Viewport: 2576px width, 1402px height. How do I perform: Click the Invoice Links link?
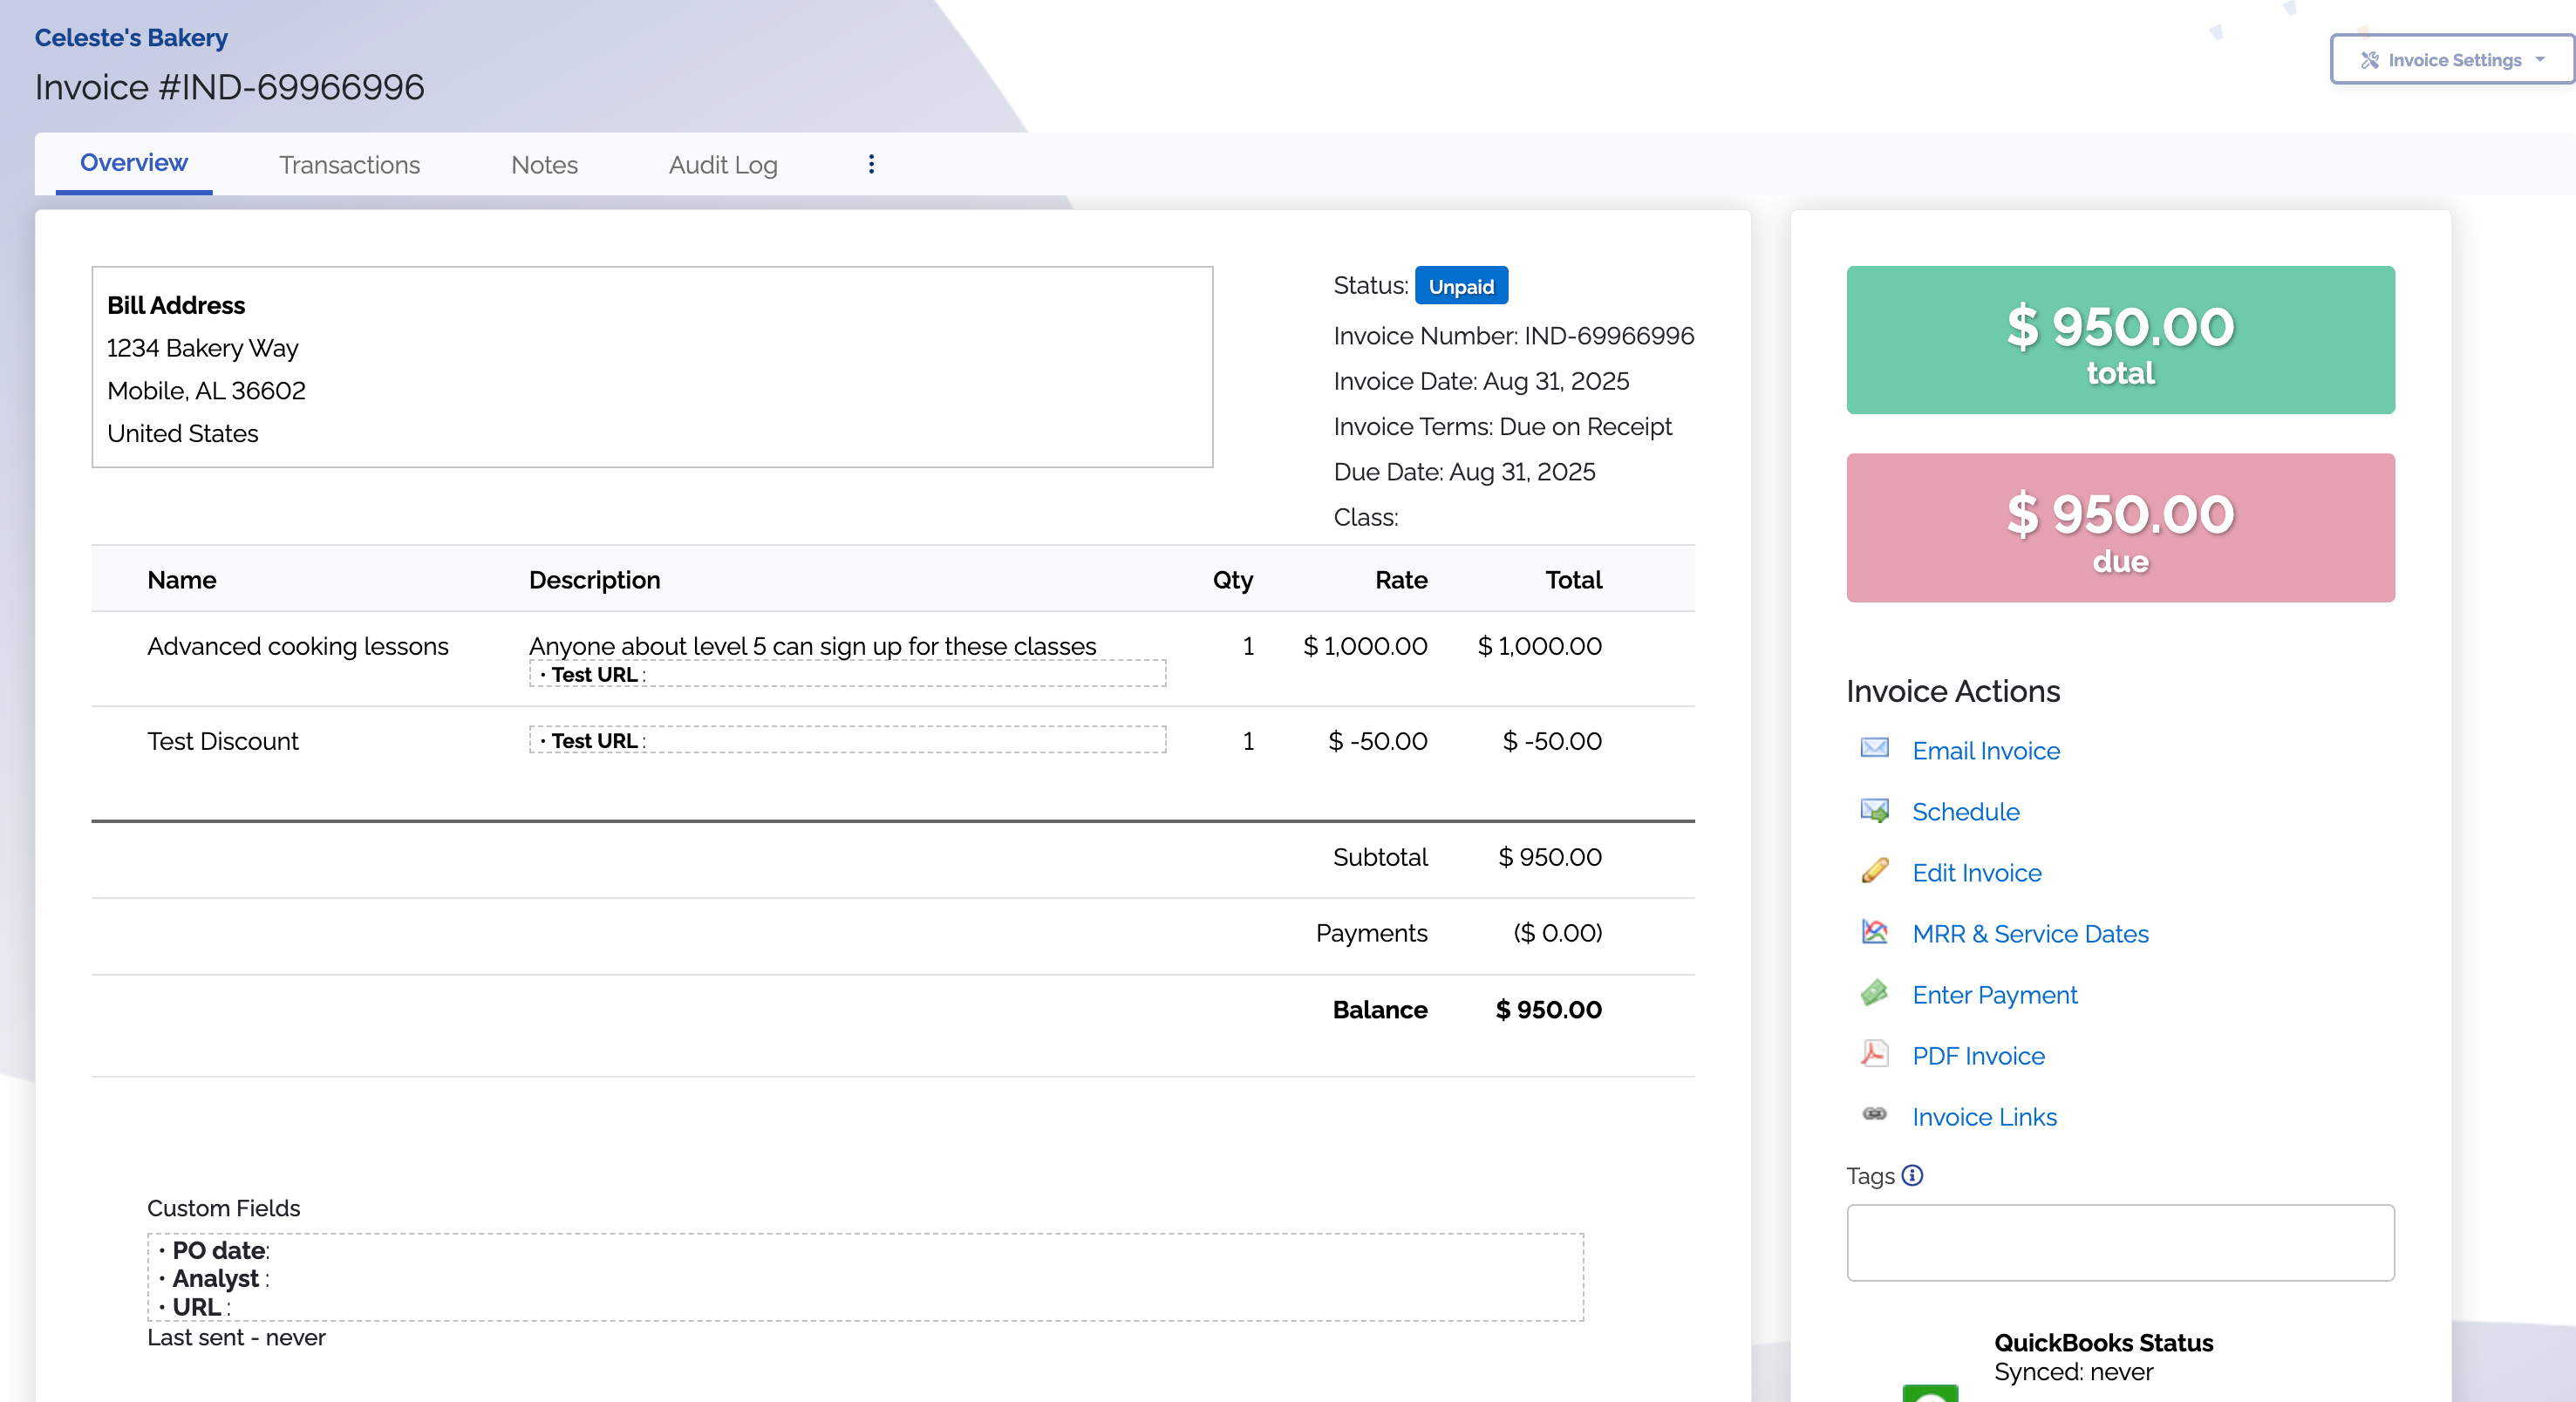pyautogui.click(x=1984, y=1117)
